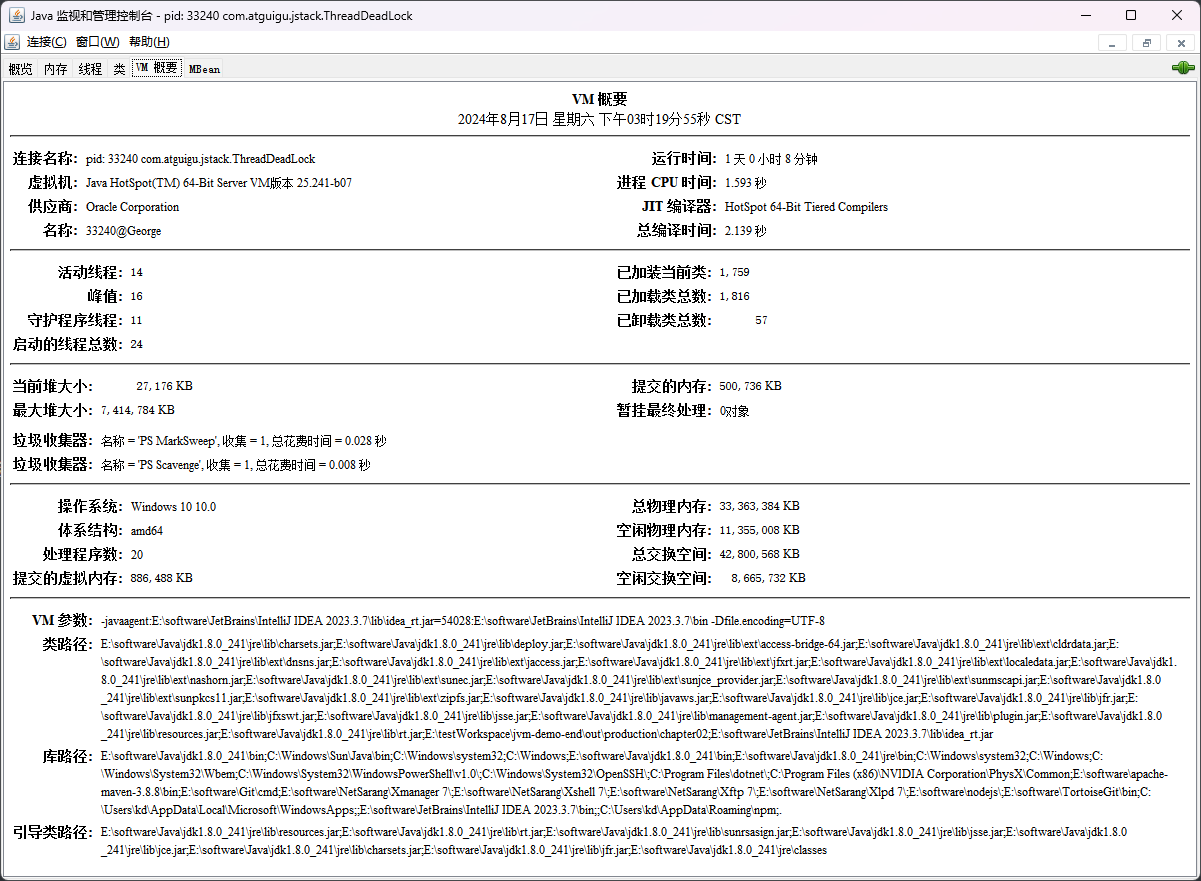Screen dimensions: 1201x881
Task: Switch to the 内存 tab
Action: coord(55,69)
